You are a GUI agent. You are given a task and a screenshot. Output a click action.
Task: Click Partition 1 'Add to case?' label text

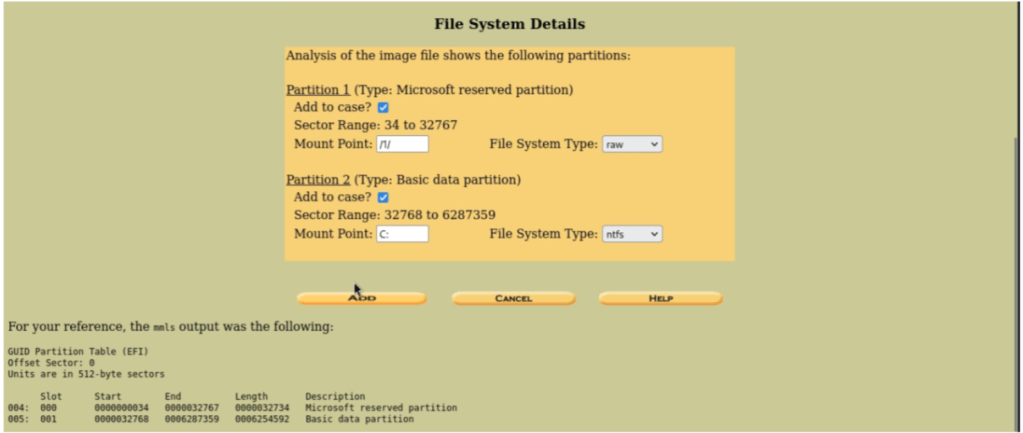[332, 108]
